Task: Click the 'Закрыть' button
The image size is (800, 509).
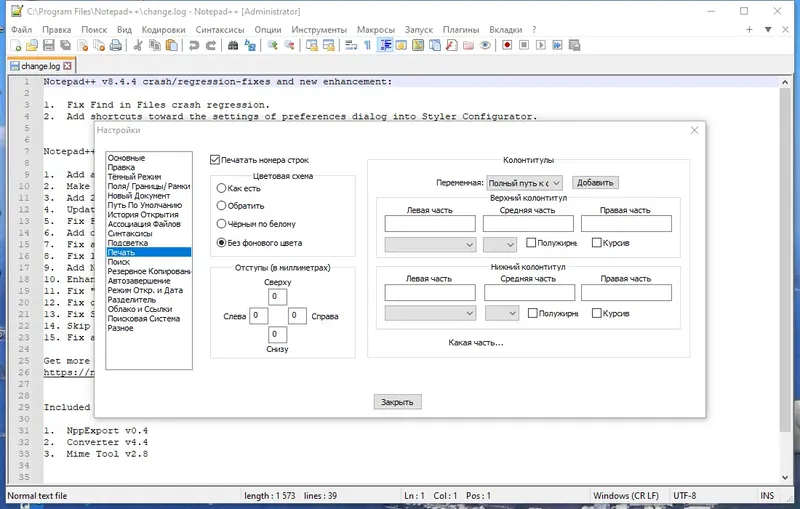Action: tap(397, 402)
